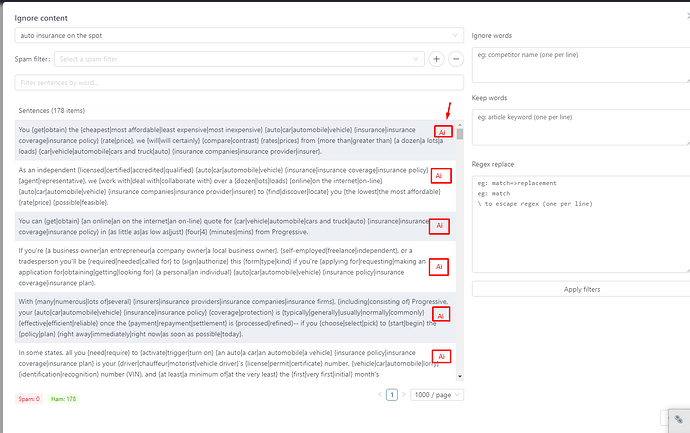690x433 pixels.
Task: Click the 'Spam: 0' tag
Action: pos(29,399)
